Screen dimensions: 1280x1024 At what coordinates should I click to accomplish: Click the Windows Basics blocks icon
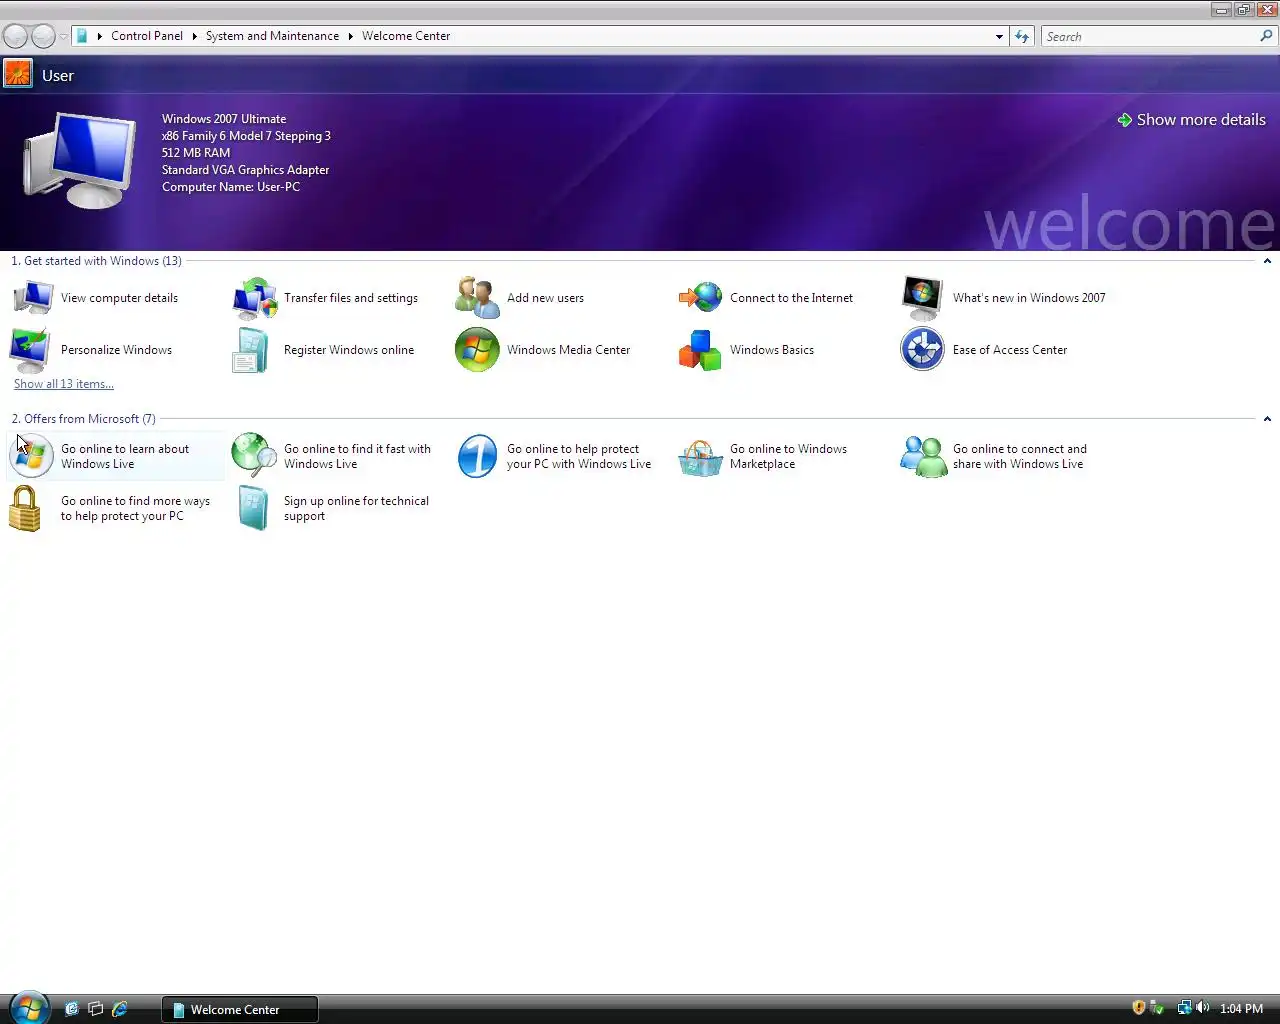700,350
